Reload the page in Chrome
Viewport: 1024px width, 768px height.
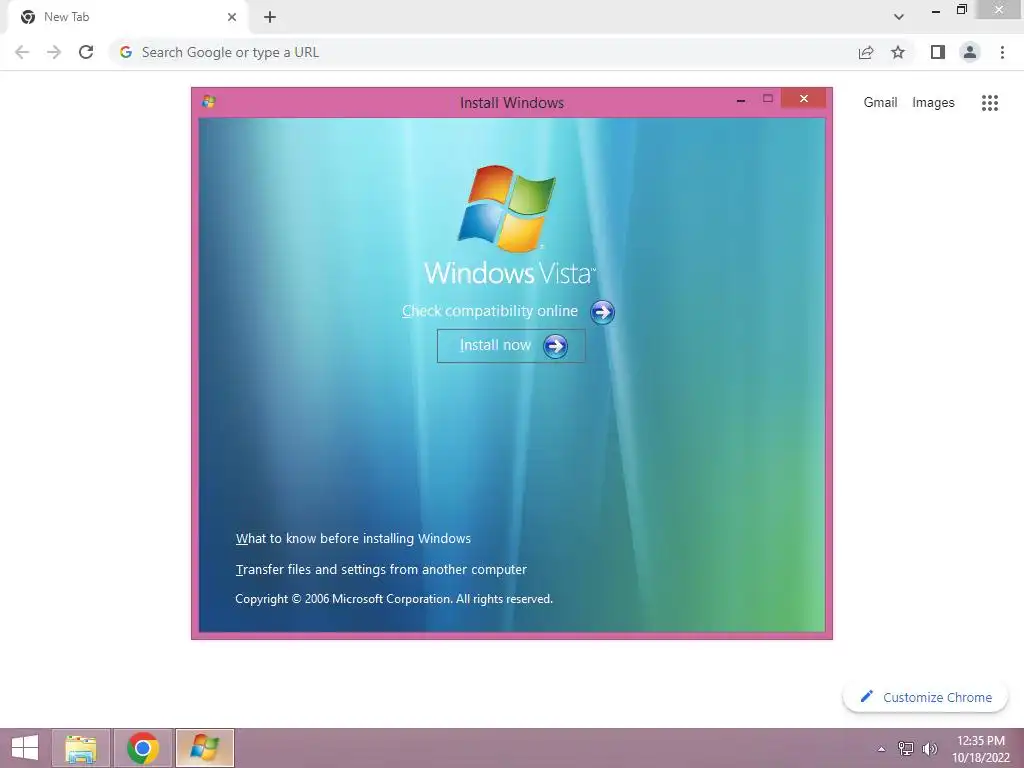tap(86, 52)
